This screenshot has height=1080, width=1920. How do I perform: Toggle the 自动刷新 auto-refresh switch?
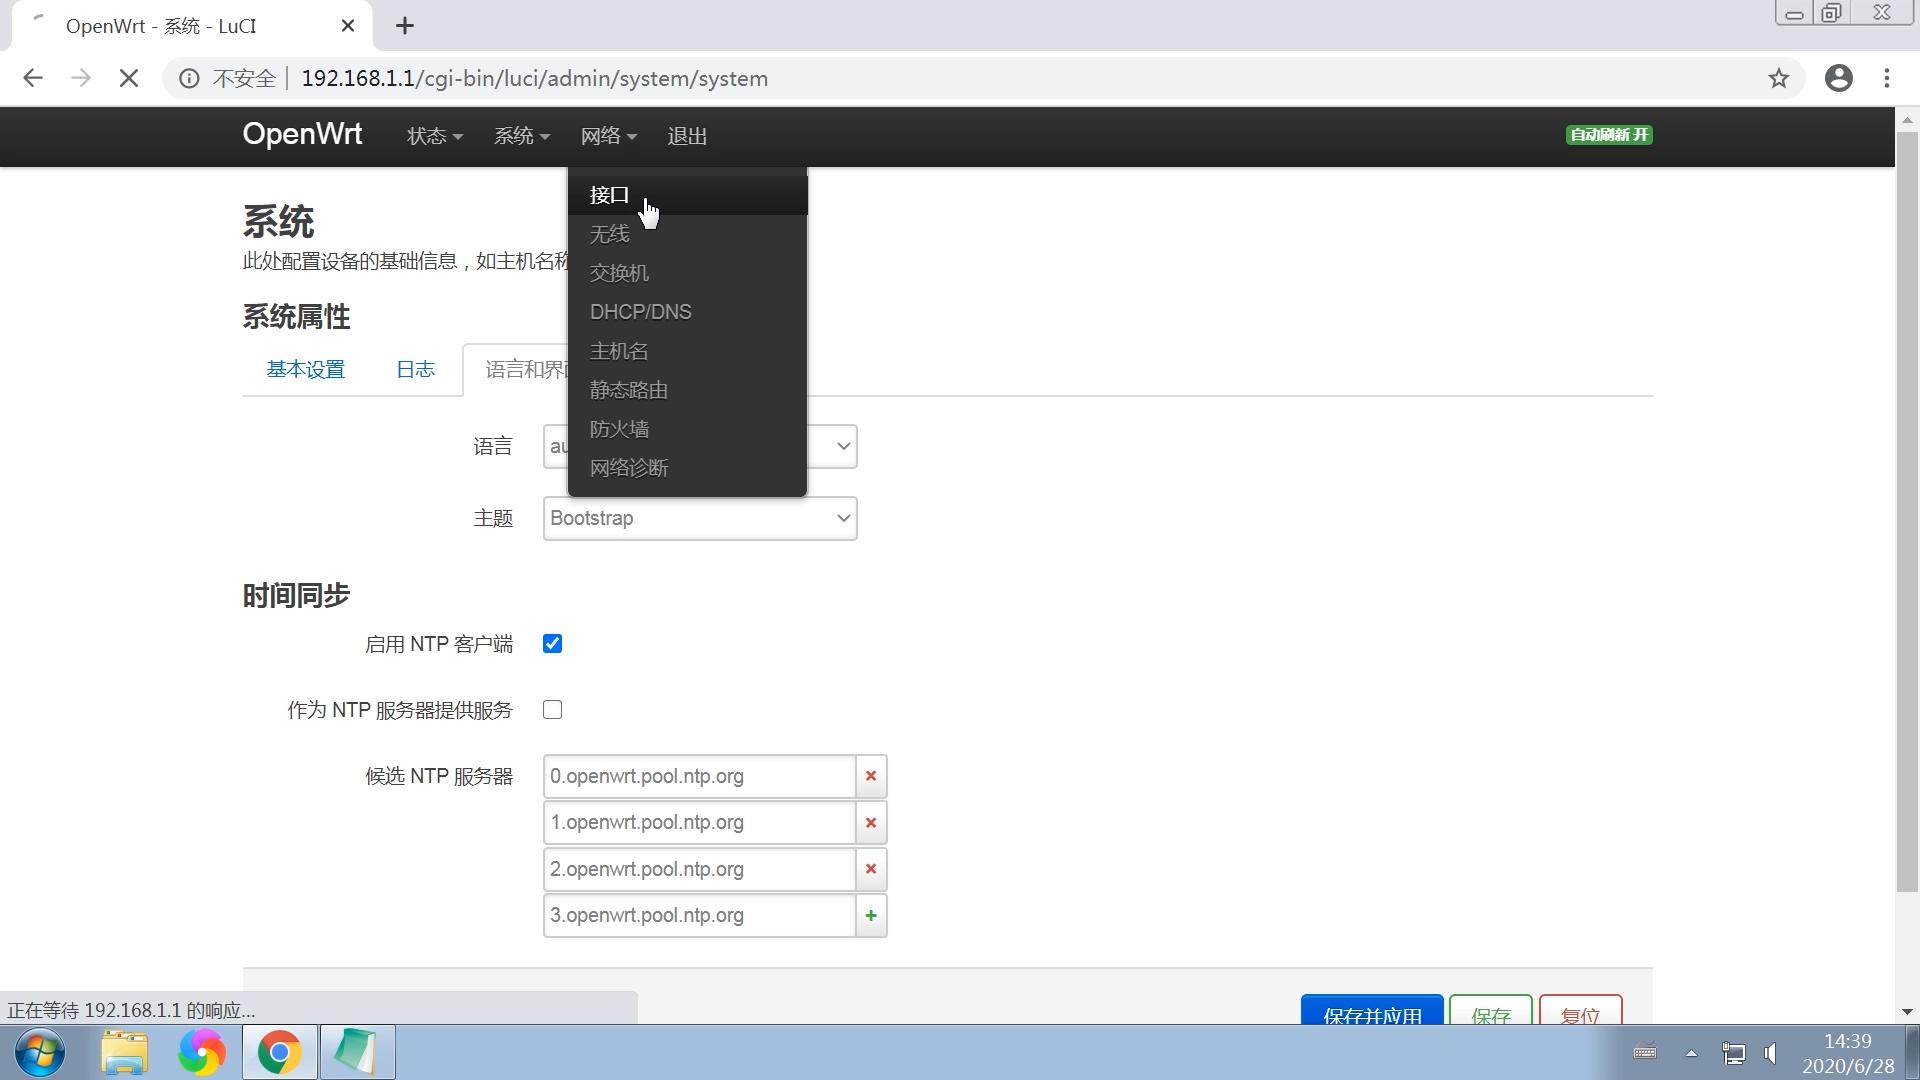(x=1608, y=134)
